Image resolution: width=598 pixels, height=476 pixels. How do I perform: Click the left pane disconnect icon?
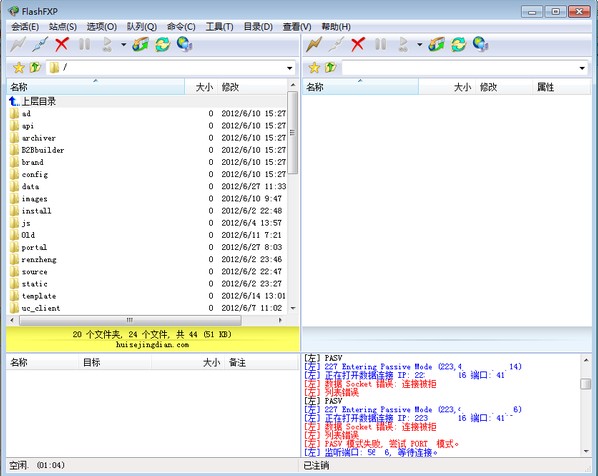point(40,45)
